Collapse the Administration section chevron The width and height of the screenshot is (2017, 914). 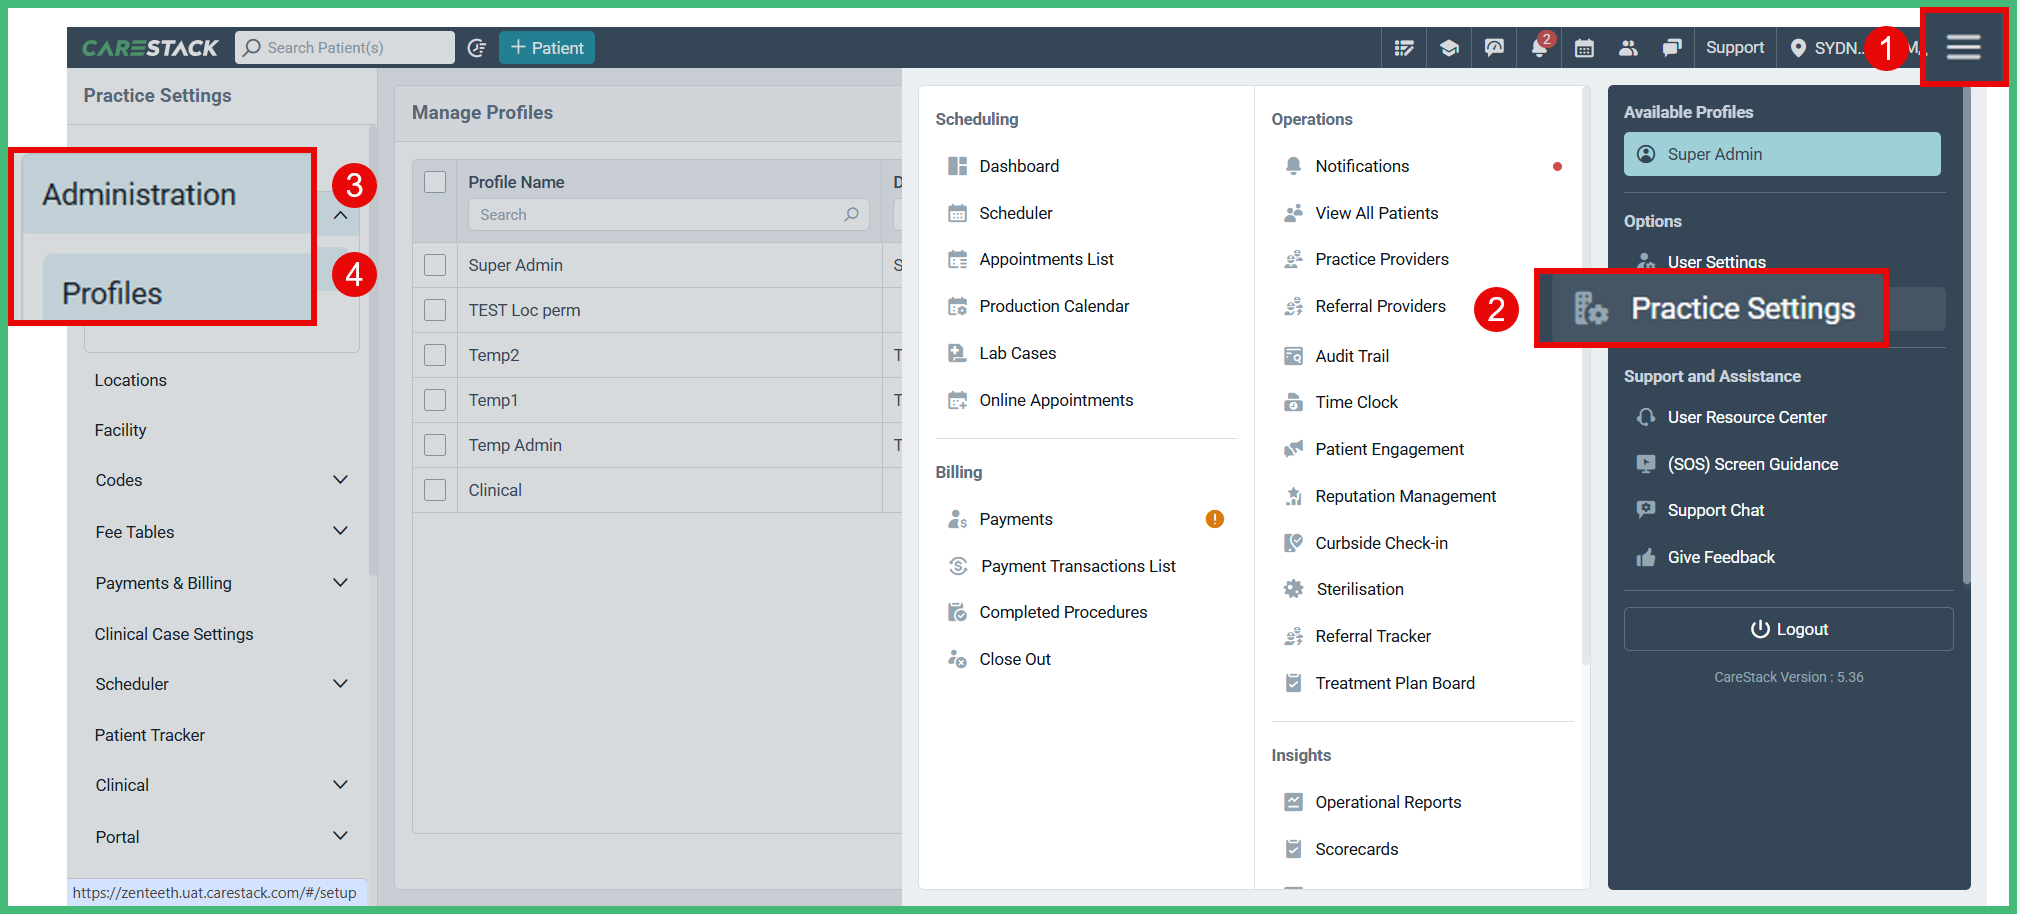click(341, 215)
